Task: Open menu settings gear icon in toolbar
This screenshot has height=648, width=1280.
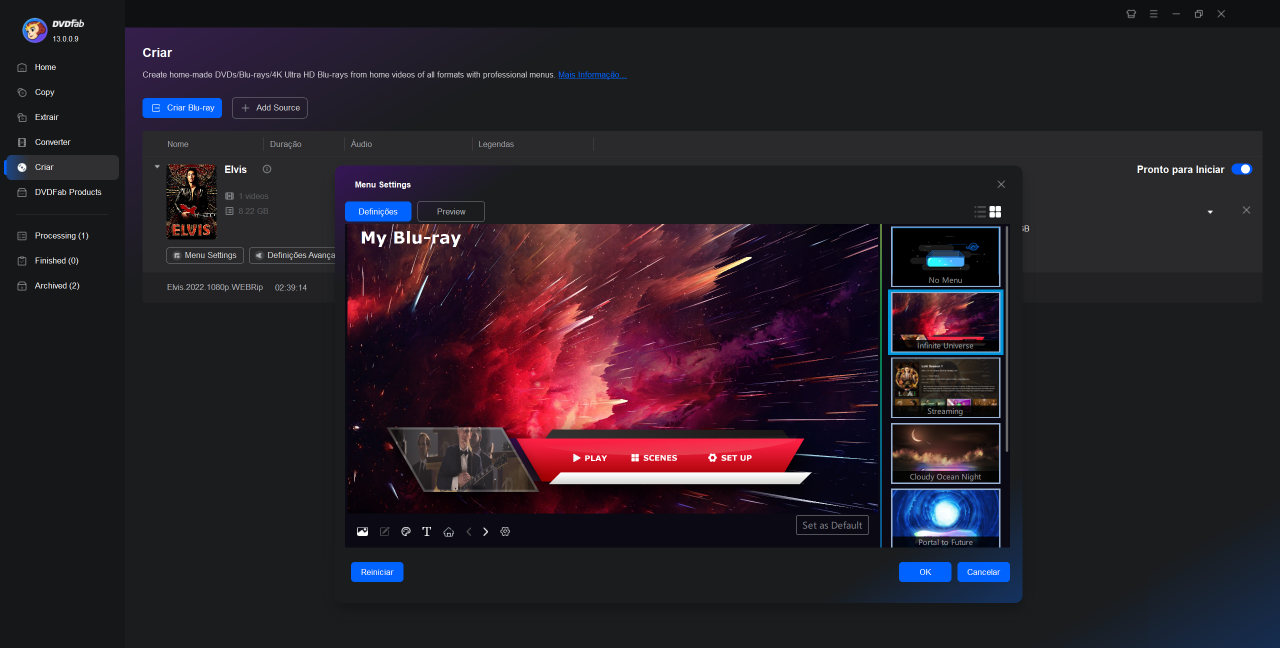Action: click(x=505, y=531)
